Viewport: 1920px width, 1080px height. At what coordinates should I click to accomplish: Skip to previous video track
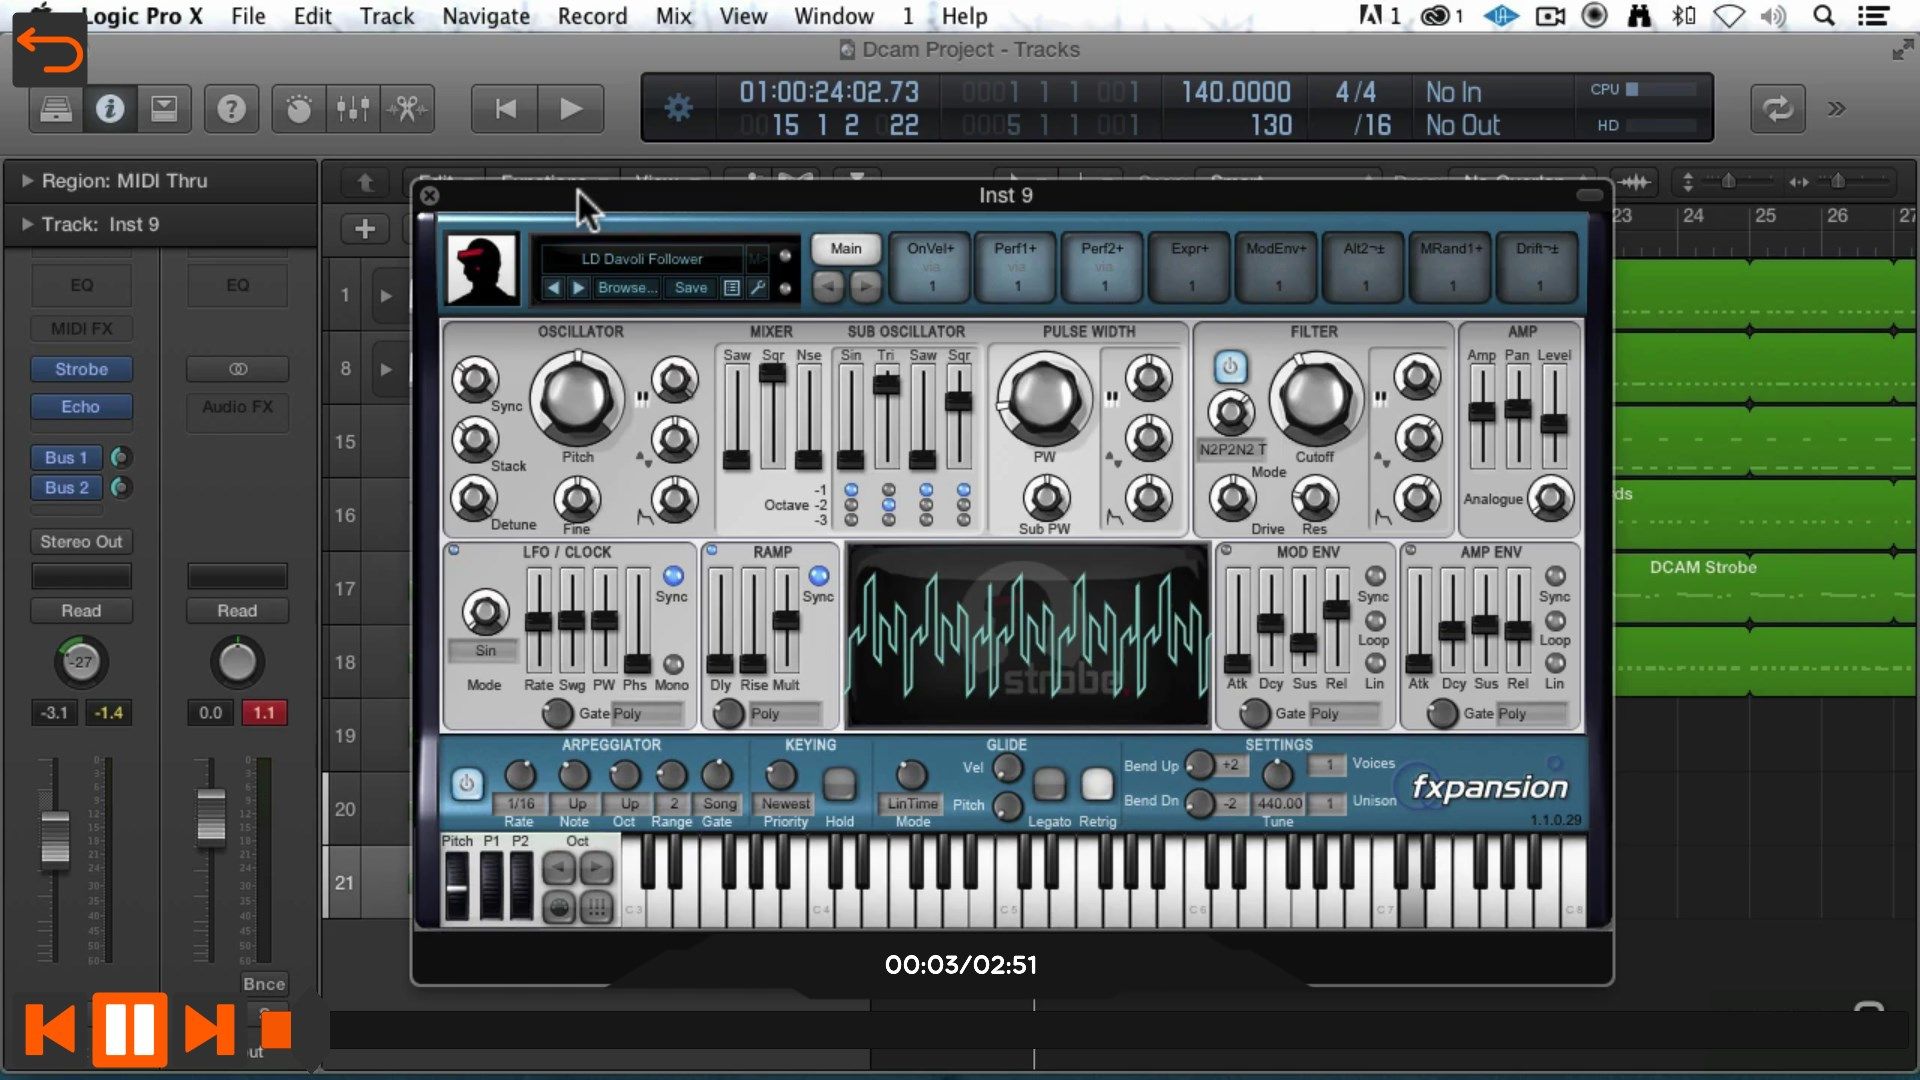(50, 1029)
